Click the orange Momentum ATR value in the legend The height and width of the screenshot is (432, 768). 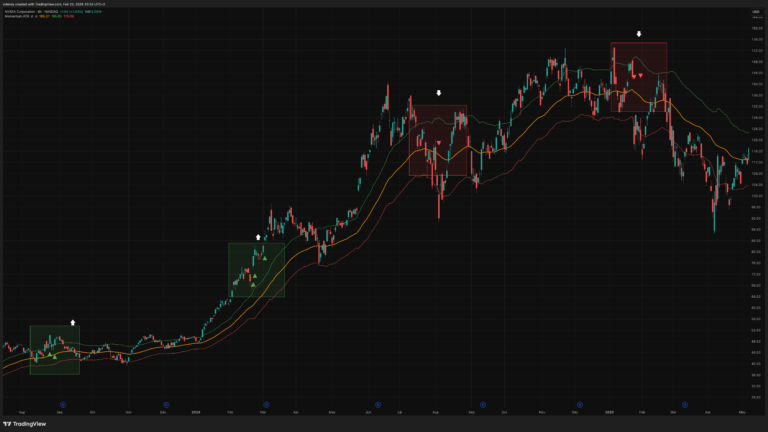click(44, 16)
